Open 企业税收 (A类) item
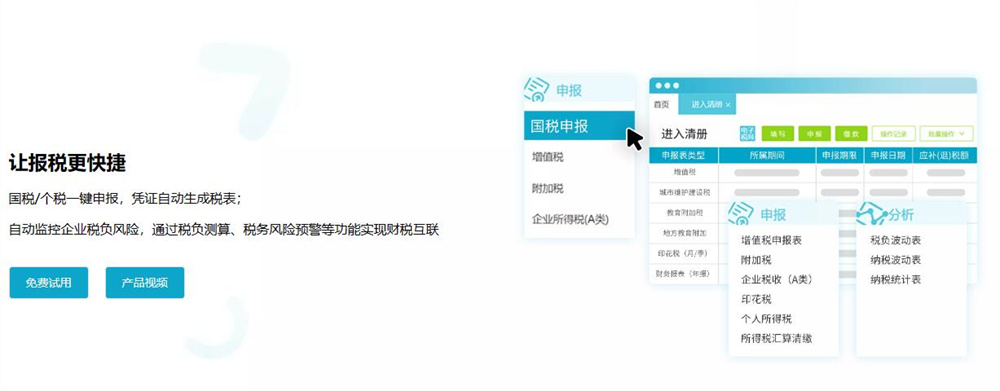This screenshot has width=1000, height=391. [777, 279]
